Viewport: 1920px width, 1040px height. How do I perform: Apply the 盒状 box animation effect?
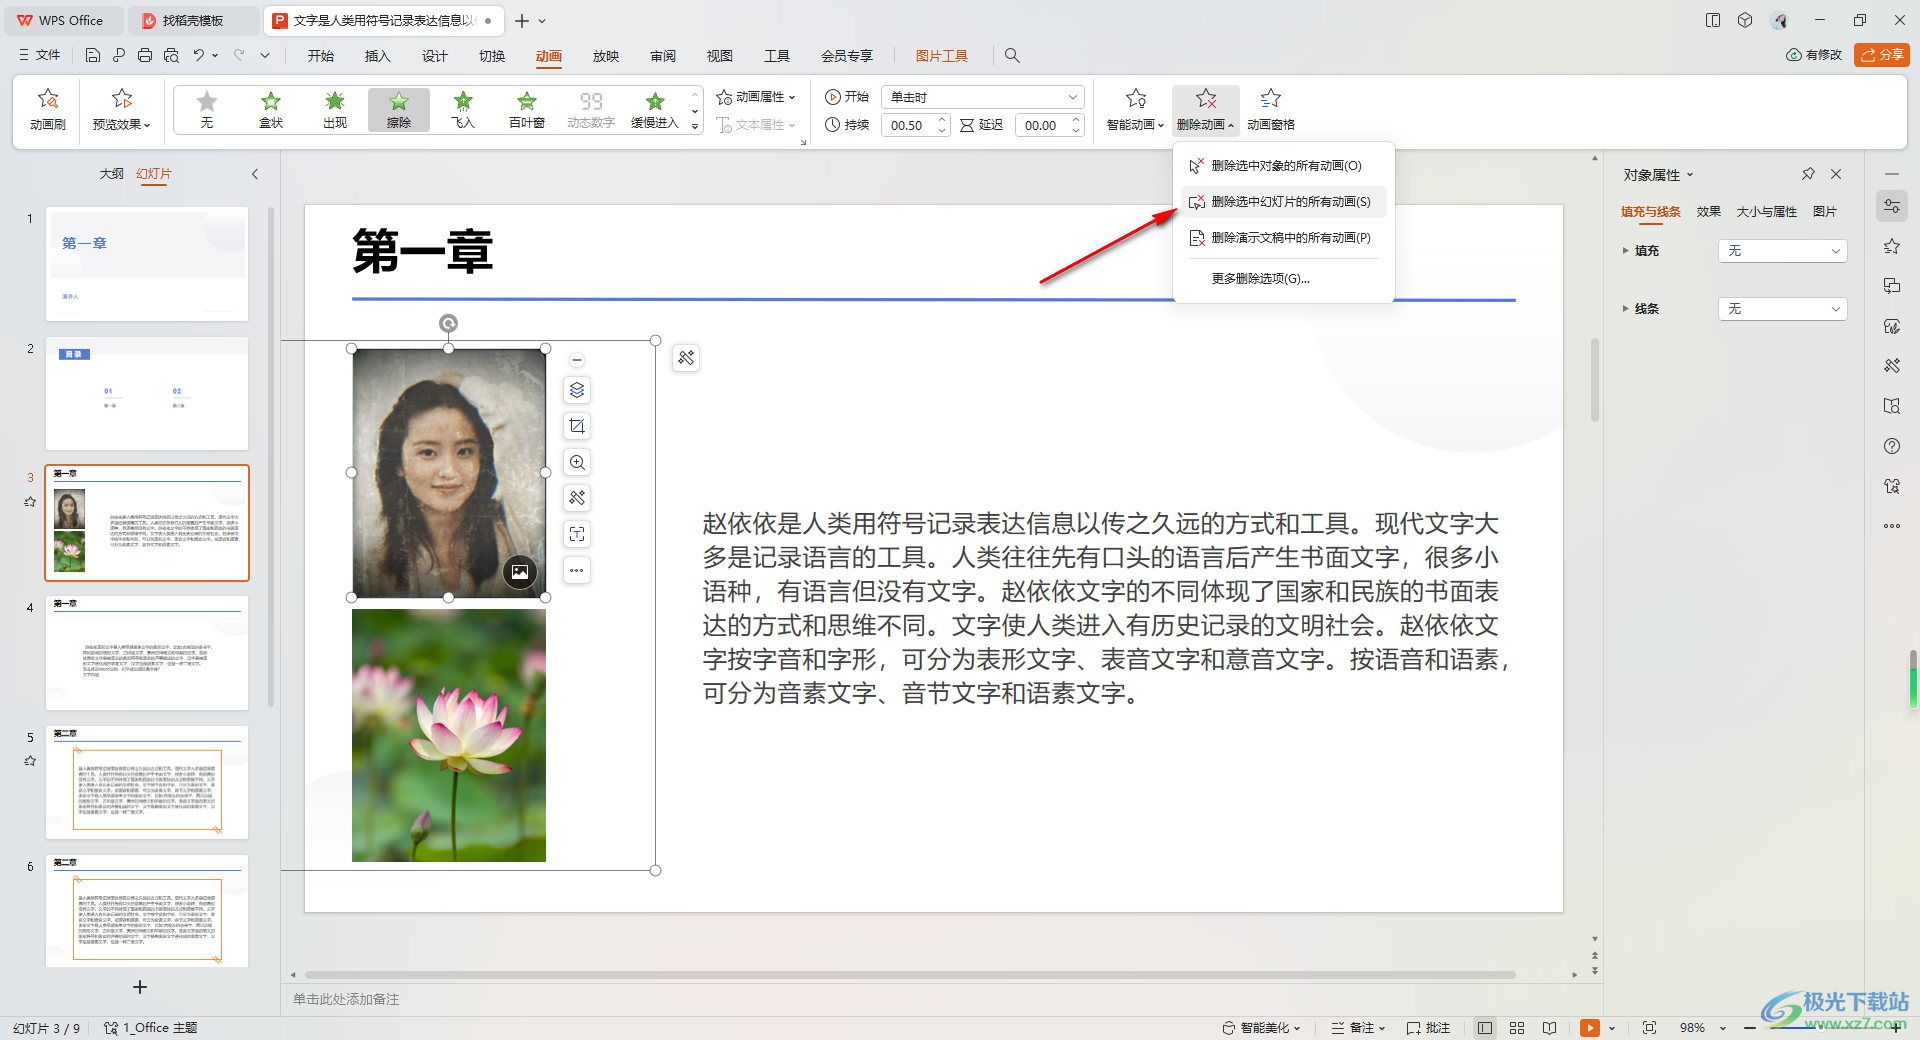(271, 109)
